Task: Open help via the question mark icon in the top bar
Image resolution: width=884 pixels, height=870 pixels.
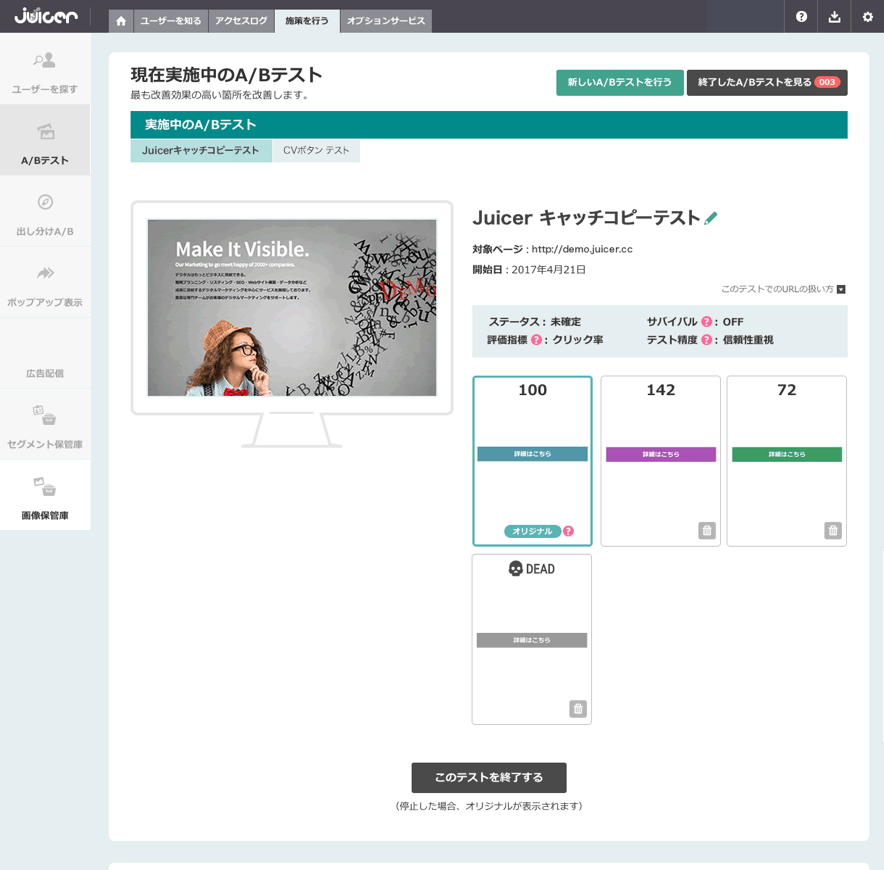Action: [801, 17]
